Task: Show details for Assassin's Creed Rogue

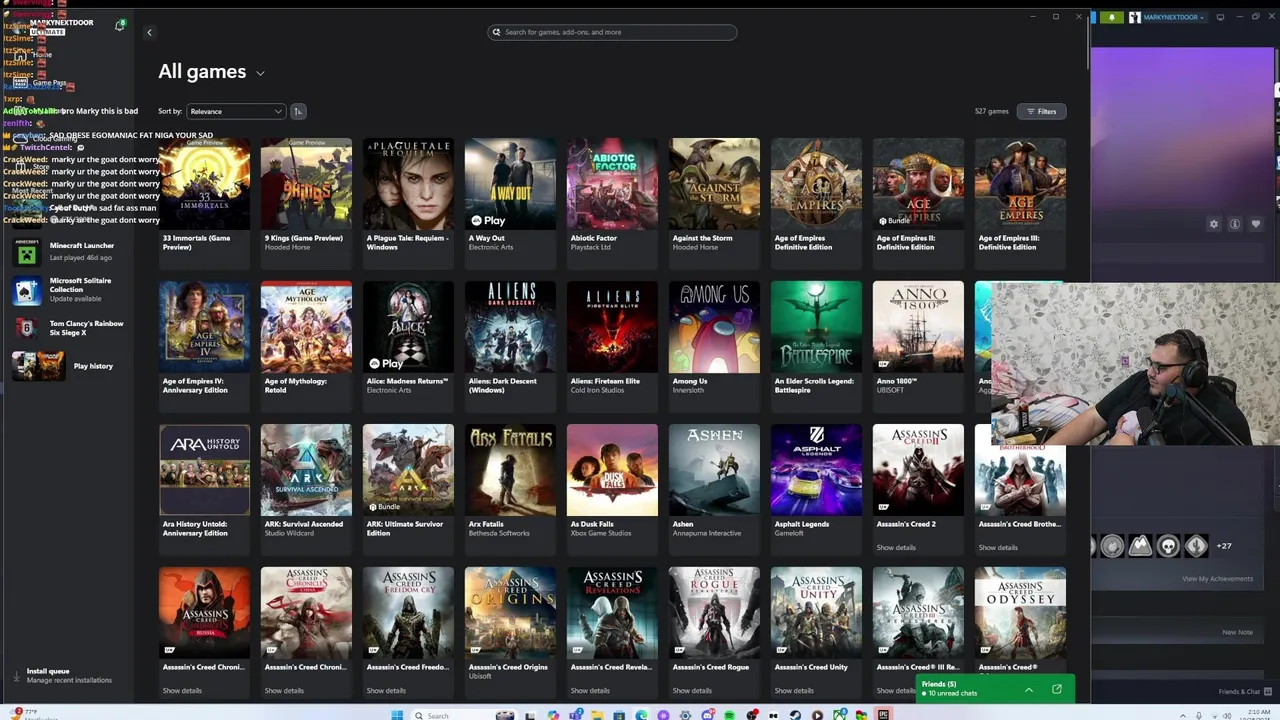Action: pos(692,690)
